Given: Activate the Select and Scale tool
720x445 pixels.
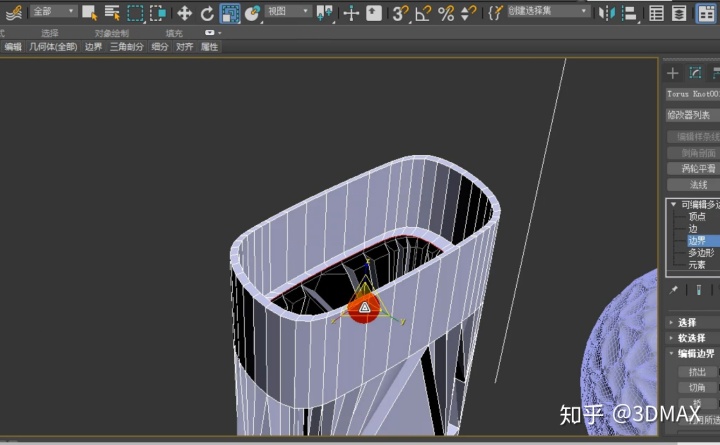Looking at the screenshot, I should 230,13.
